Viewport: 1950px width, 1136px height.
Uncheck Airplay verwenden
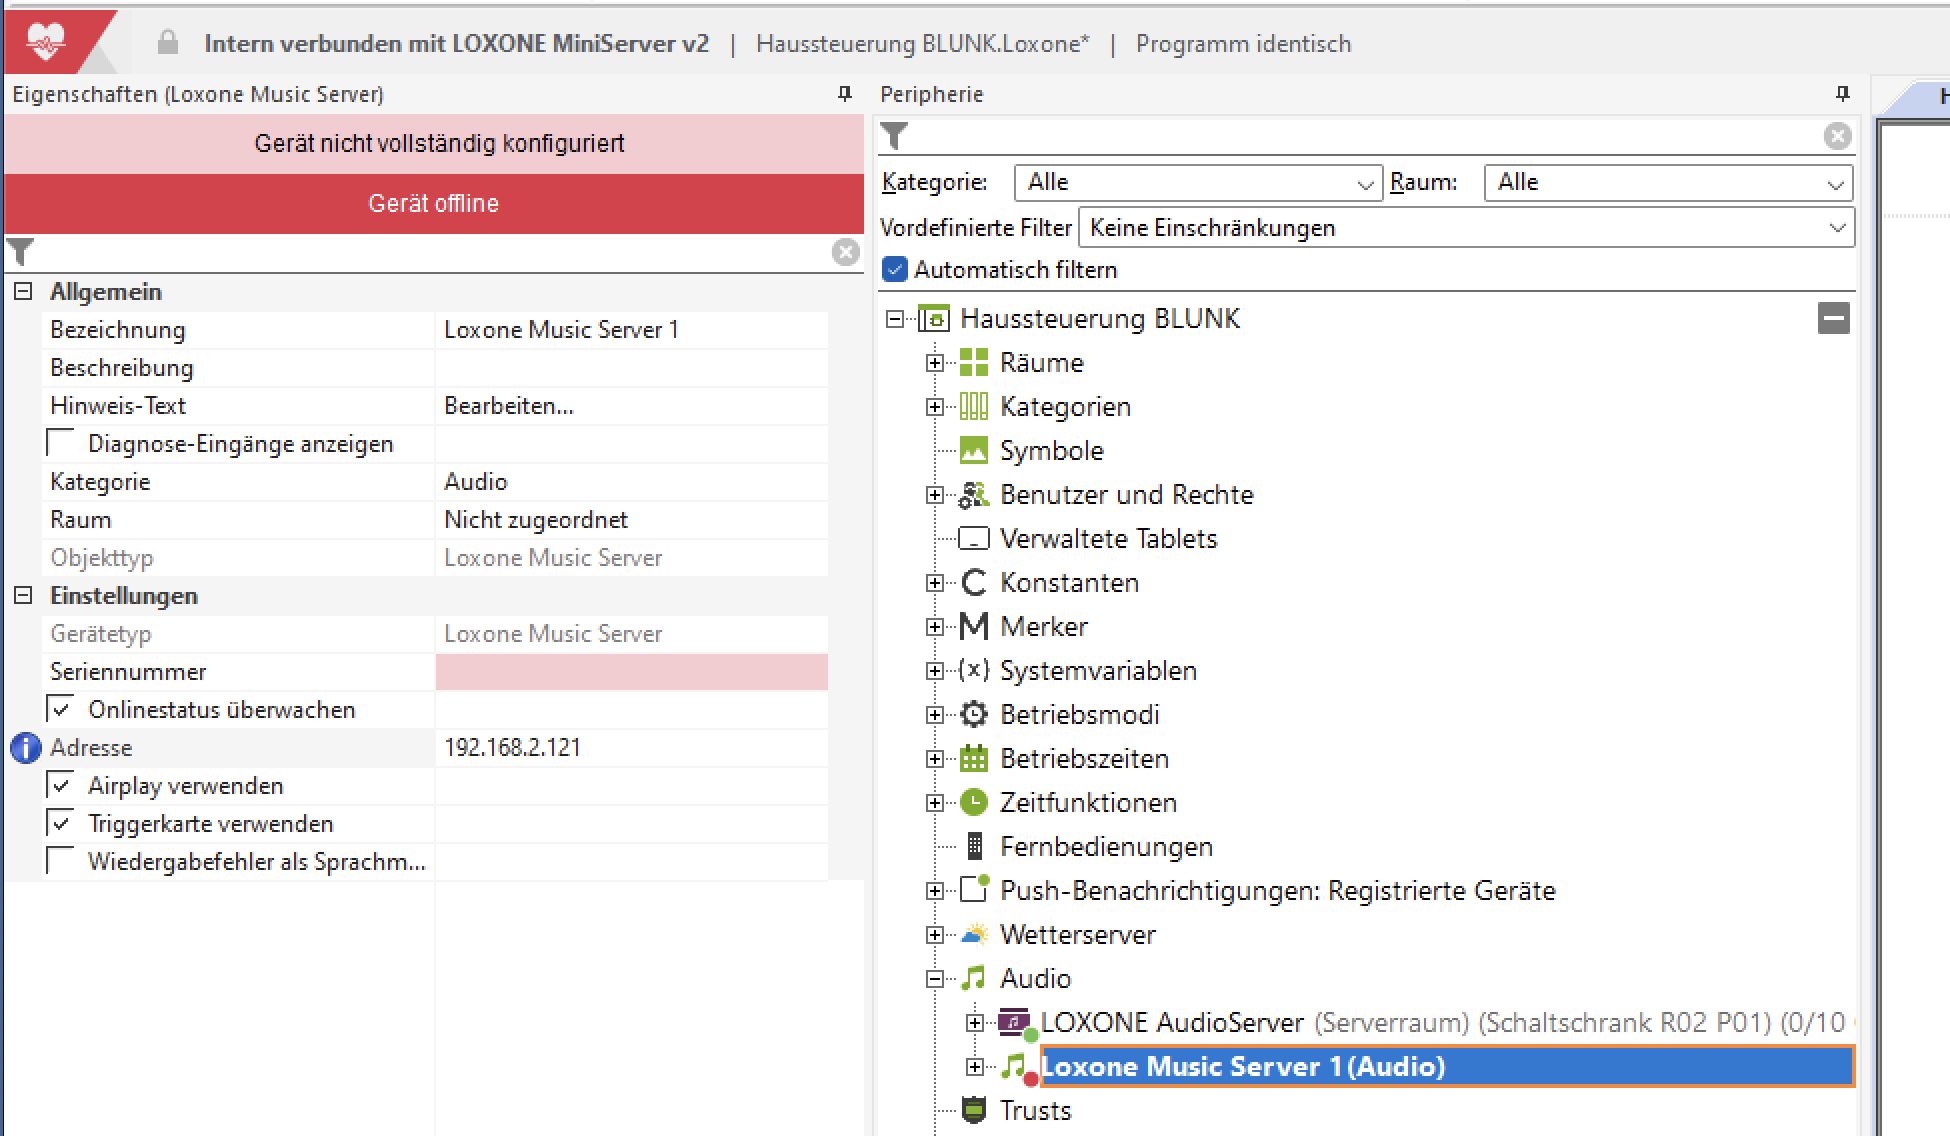[x=62, y=786]
